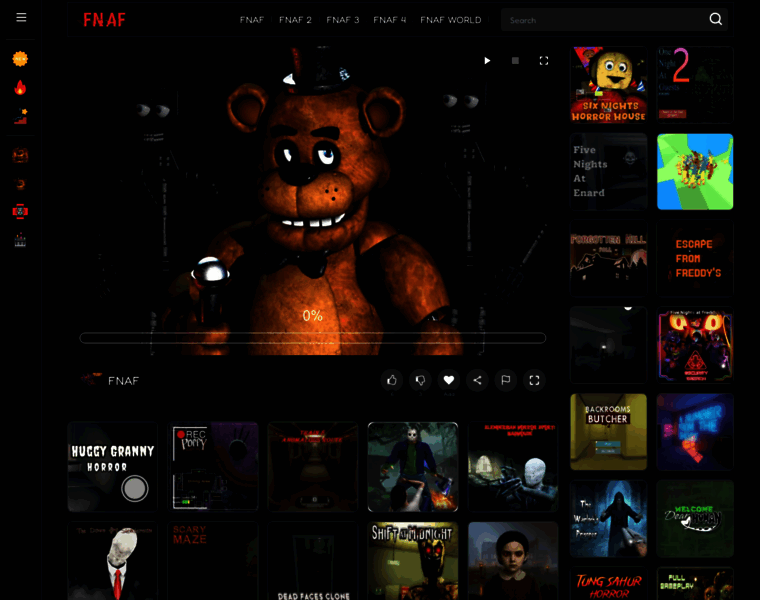The height and width of the screenshot is (600, 760).
Task: Open the dark night scene thumbnail above Backrooms Butcher
Action: [608, 345]
